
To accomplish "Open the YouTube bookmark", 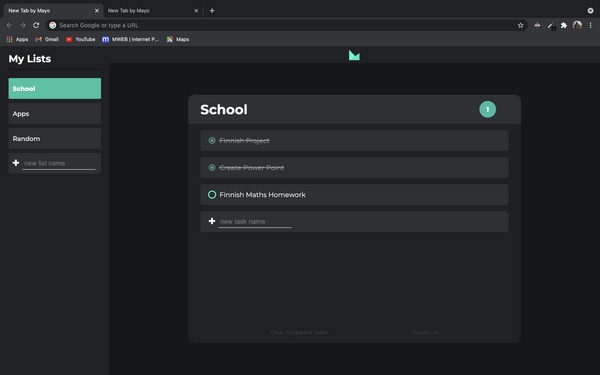I will click(80, 39).
